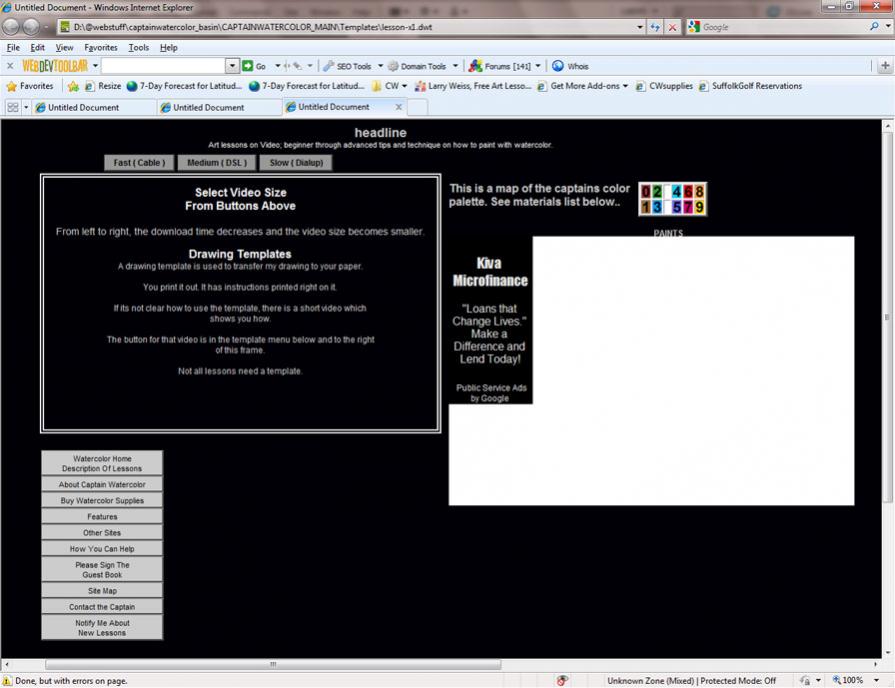
Task: Click the browser Forward arrow button
Action: click(32, 26)
